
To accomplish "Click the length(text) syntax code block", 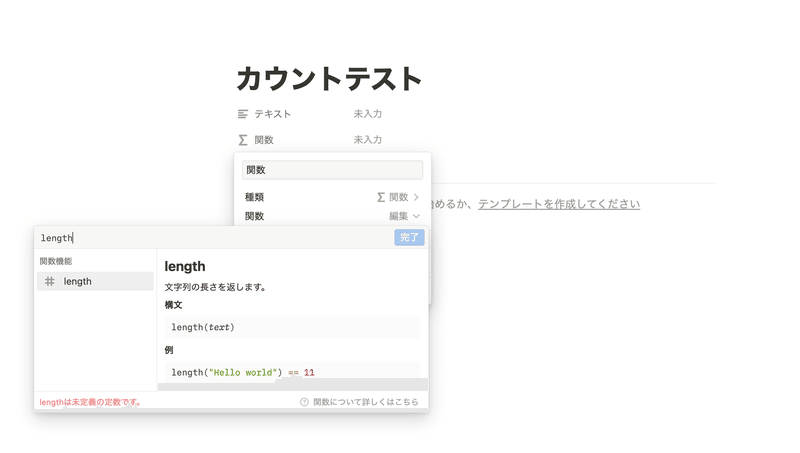I will click(x=292, y=327).
